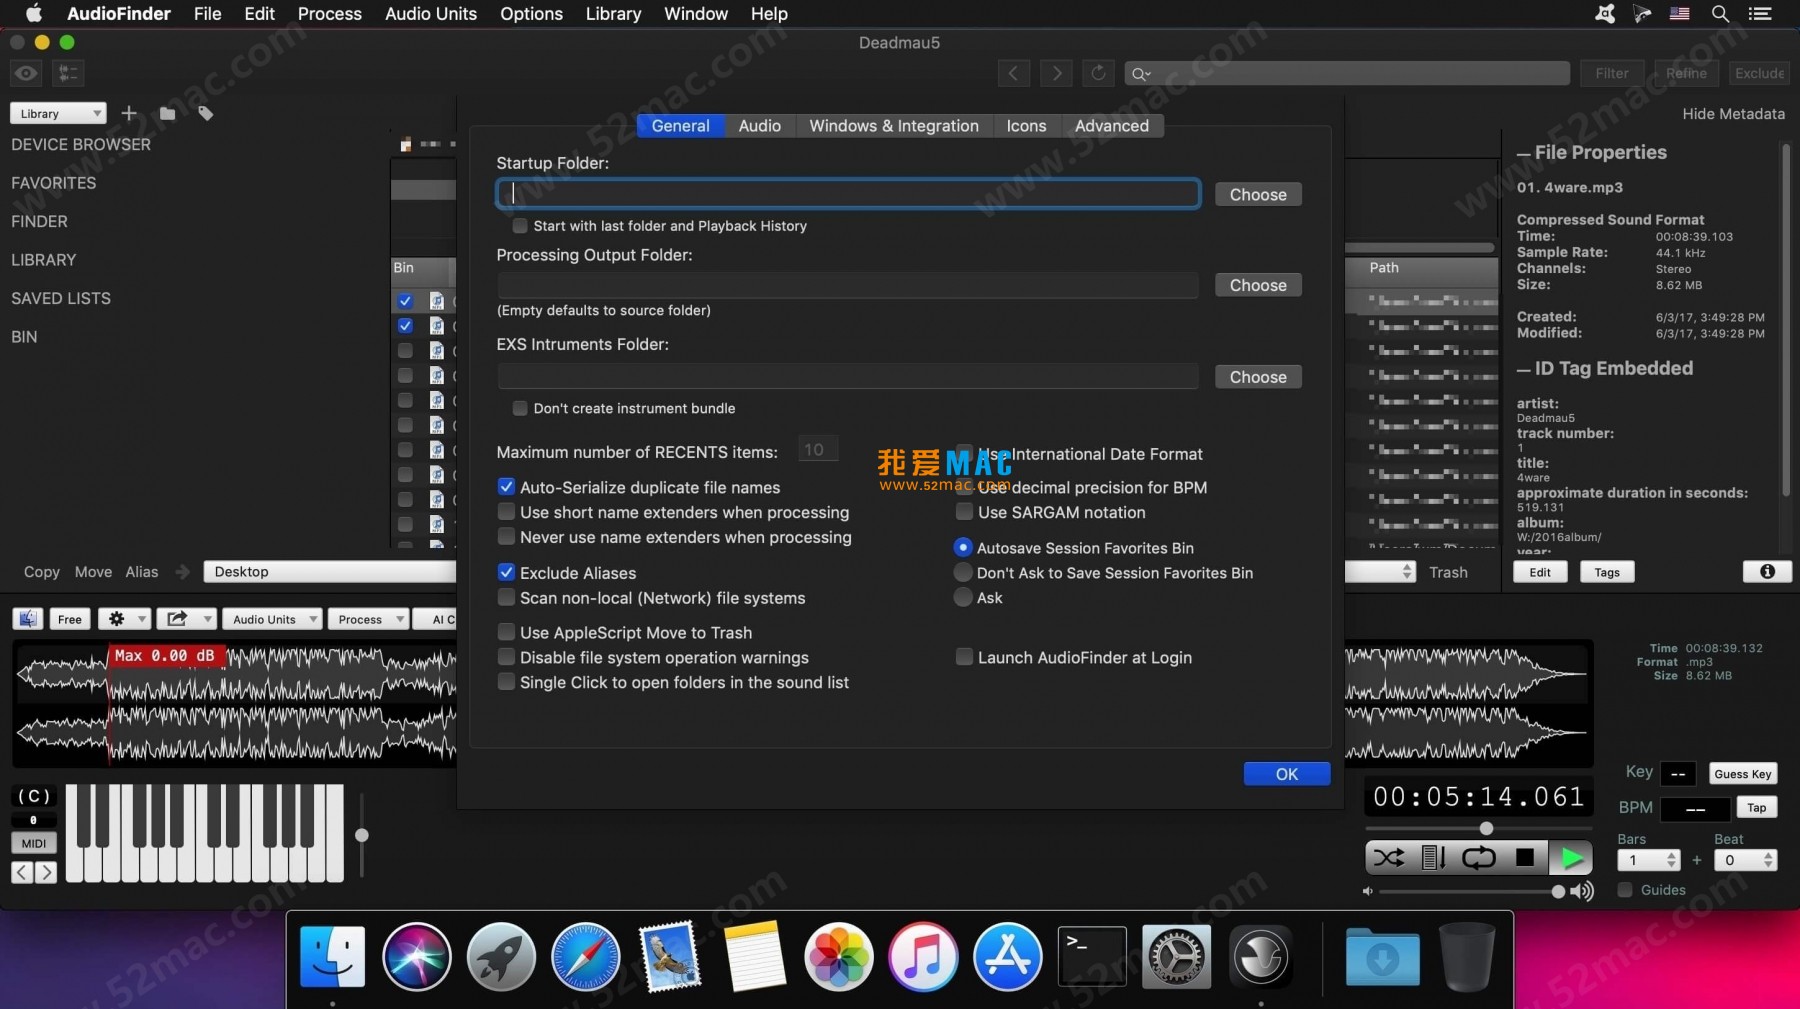Open the Advanced preferences tab
The height and width of the screenshot is (1009, 1800).
click(x=1111, y=125)
